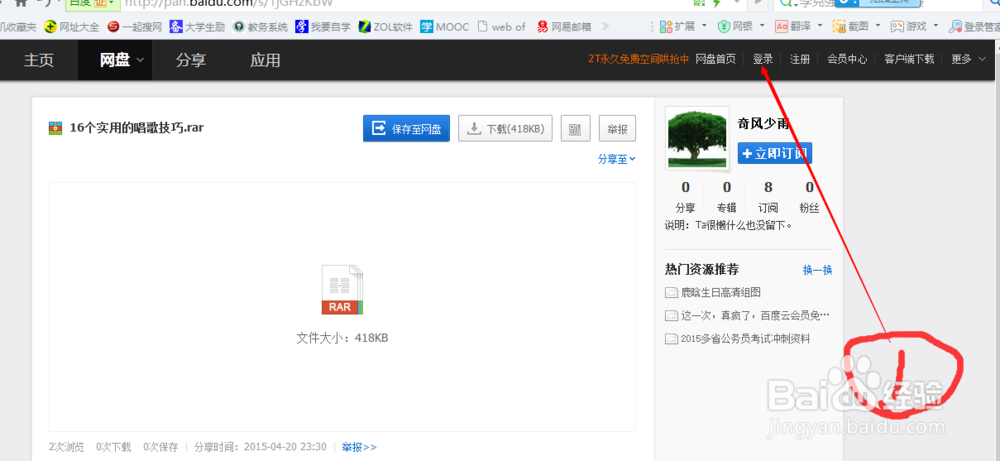Switch to the 应用 tab
The width and height of the screenshot is (1000, 461).
265,61
